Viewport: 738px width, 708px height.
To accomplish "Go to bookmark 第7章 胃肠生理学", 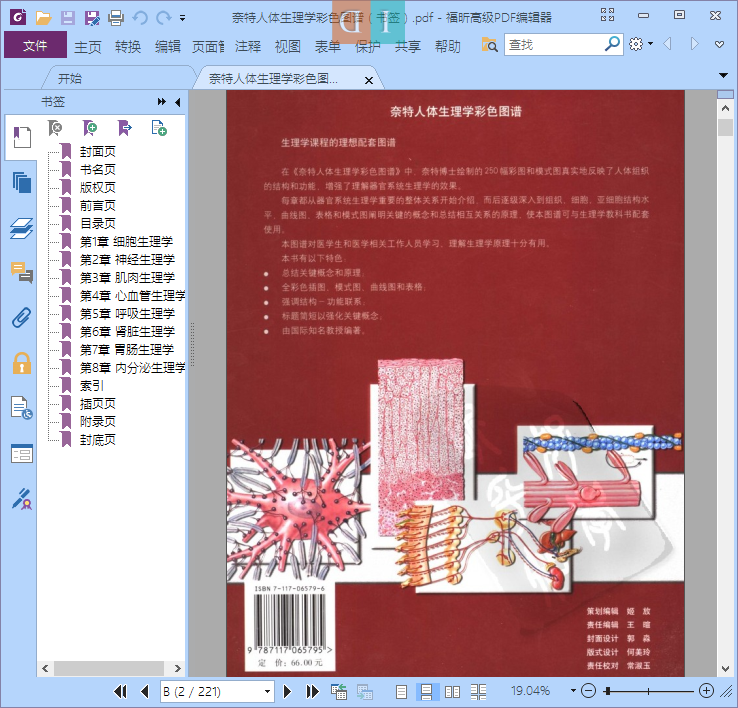I will click(127, 349).
